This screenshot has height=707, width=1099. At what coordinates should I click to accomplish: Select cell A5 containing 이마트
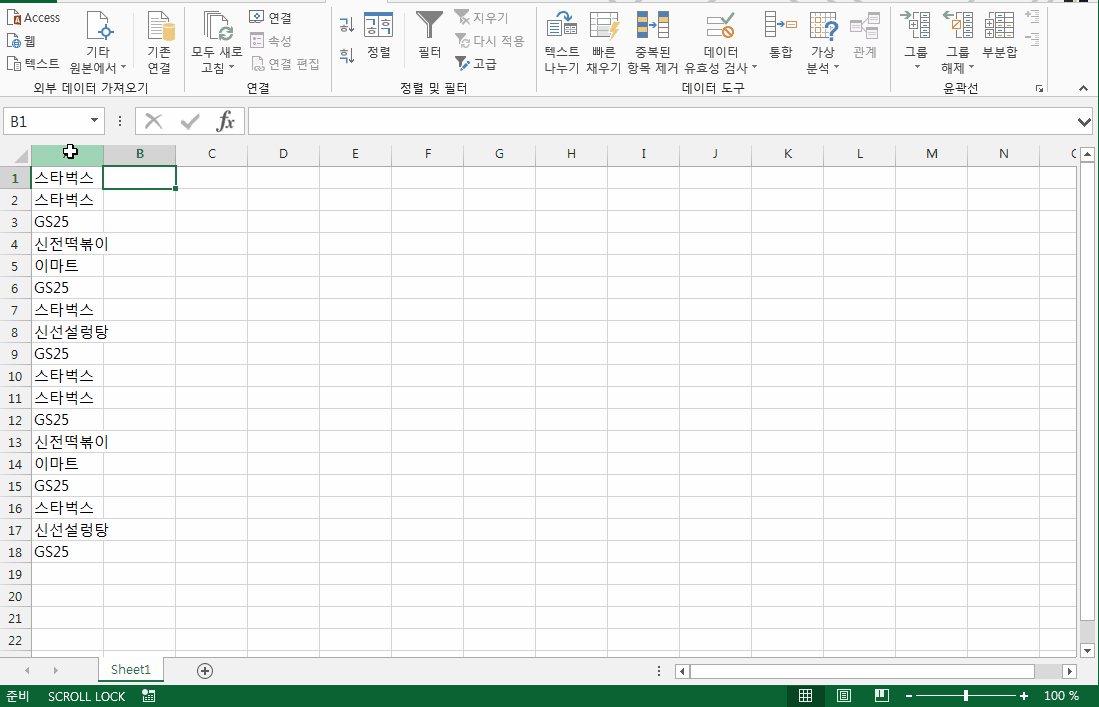pyautogui.click(x=67, y=266)
